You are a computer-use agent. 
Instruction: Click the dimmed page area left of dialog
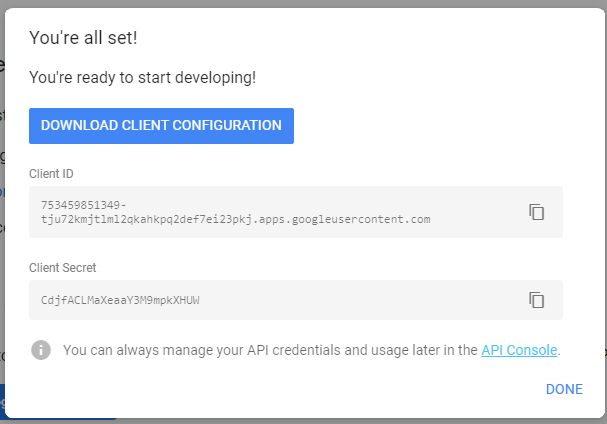coord(2,250)
